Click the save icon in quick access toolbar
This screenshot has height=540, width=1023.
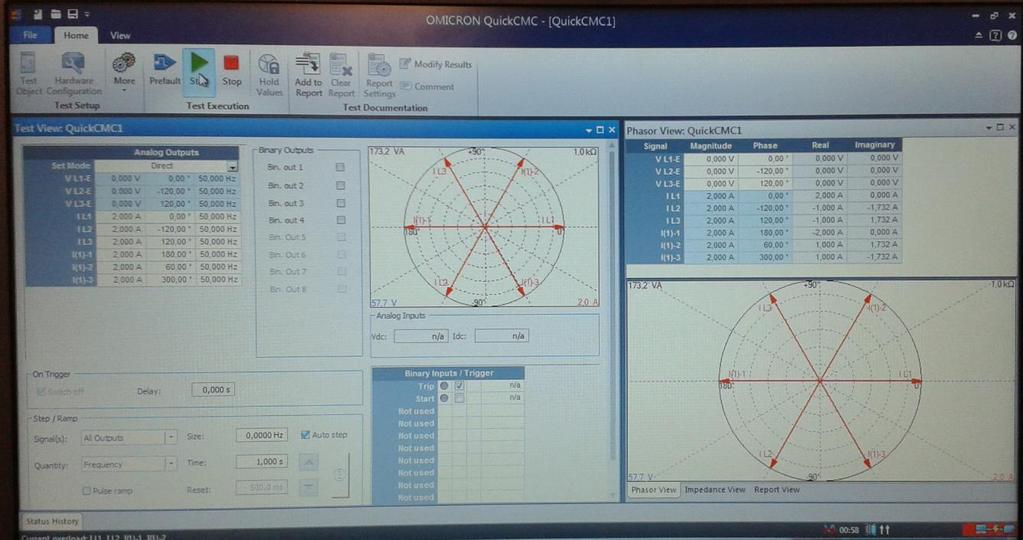(x=72, y=14)
